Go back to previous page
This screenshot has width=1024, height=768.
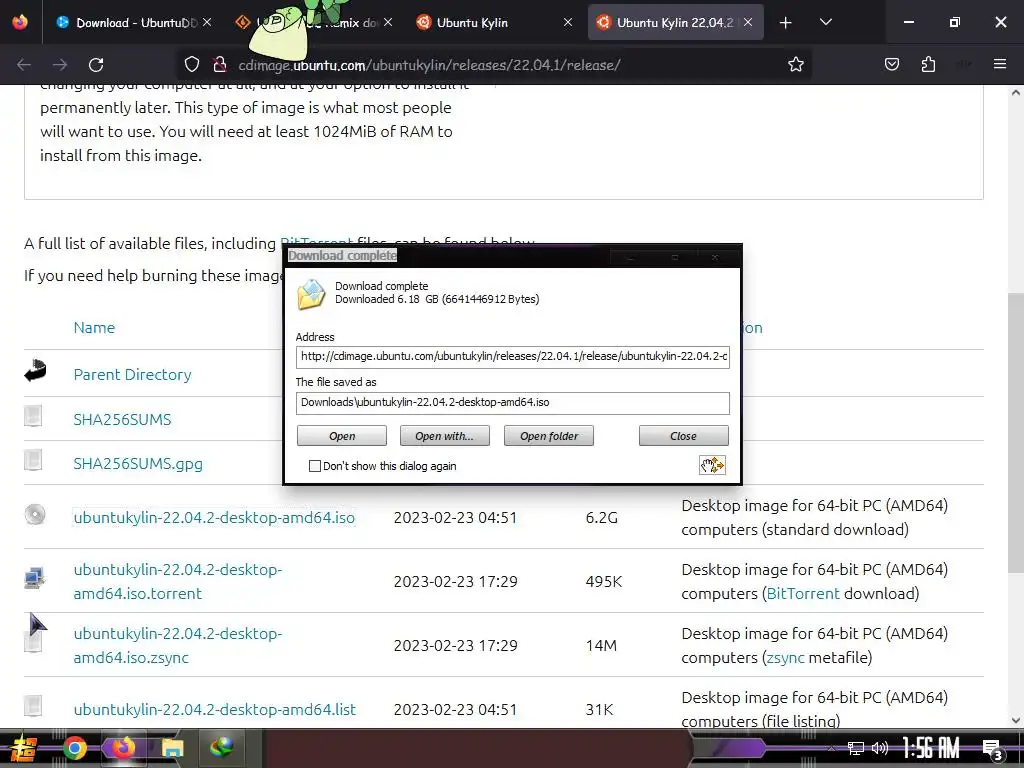(24, 65)
